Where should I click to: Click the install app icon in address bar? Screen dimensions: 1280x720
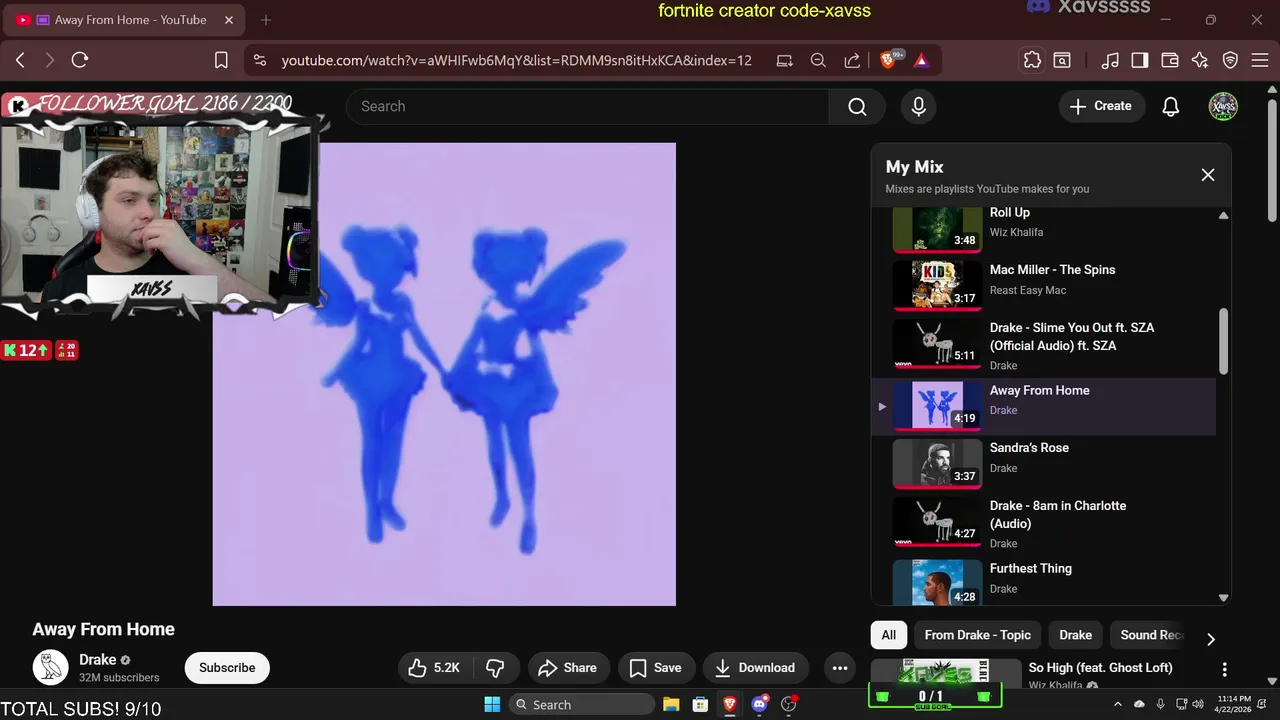click(785, 60)
